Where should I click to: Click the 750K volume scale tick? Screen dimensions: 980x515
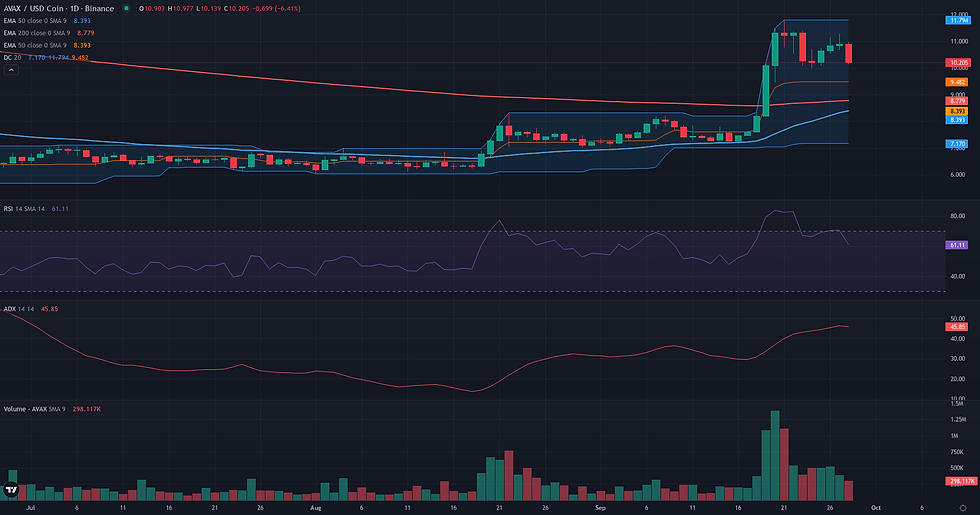[957, 452]
